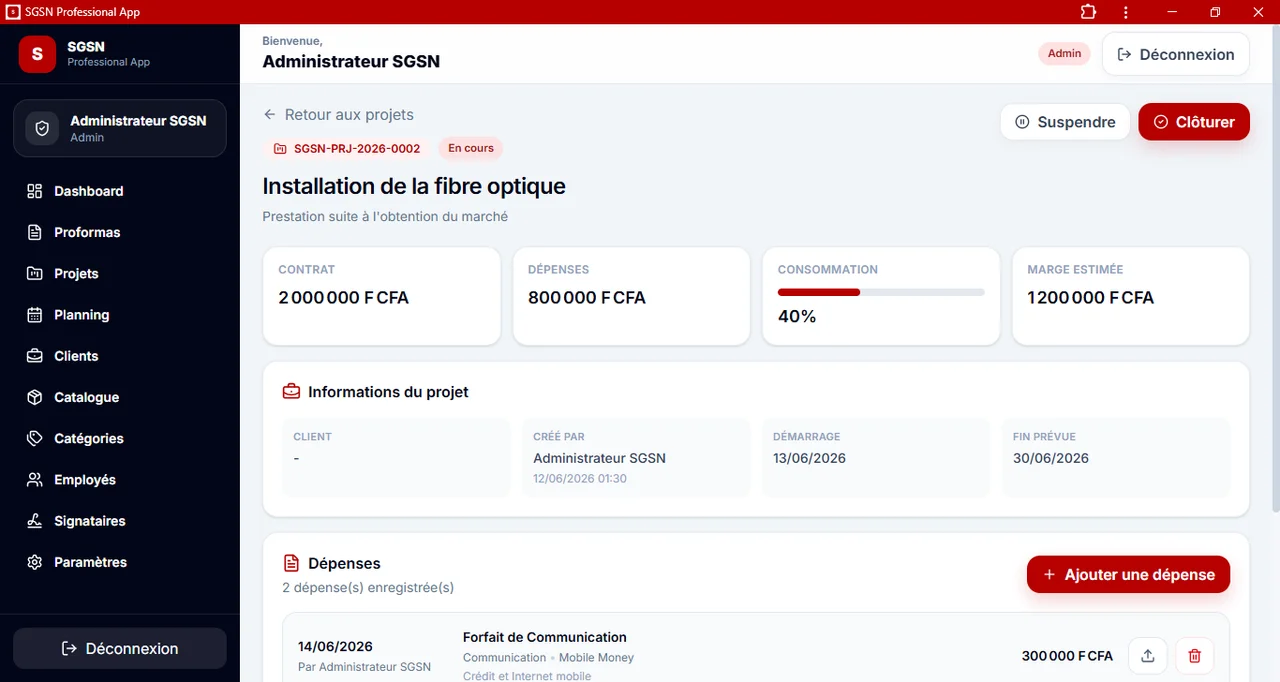Click the Admin role badge in header
Image resolution: width=1280 pixels, height=682 pixels.
(1065, 54)
